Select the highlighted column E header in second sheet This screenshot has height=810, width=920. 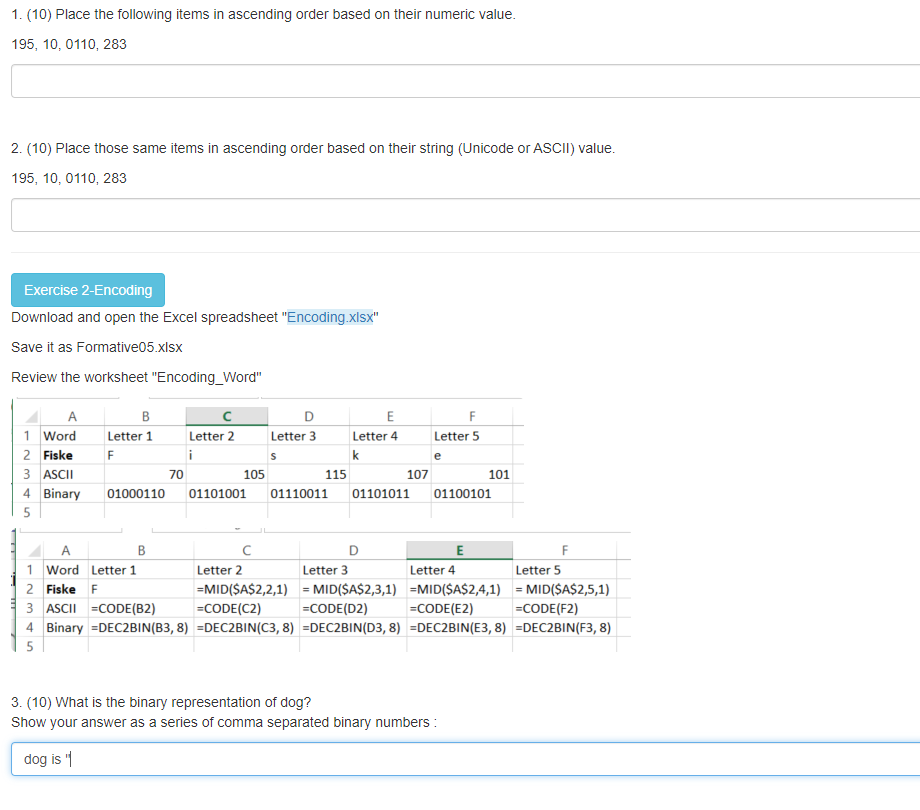[459, 549]
